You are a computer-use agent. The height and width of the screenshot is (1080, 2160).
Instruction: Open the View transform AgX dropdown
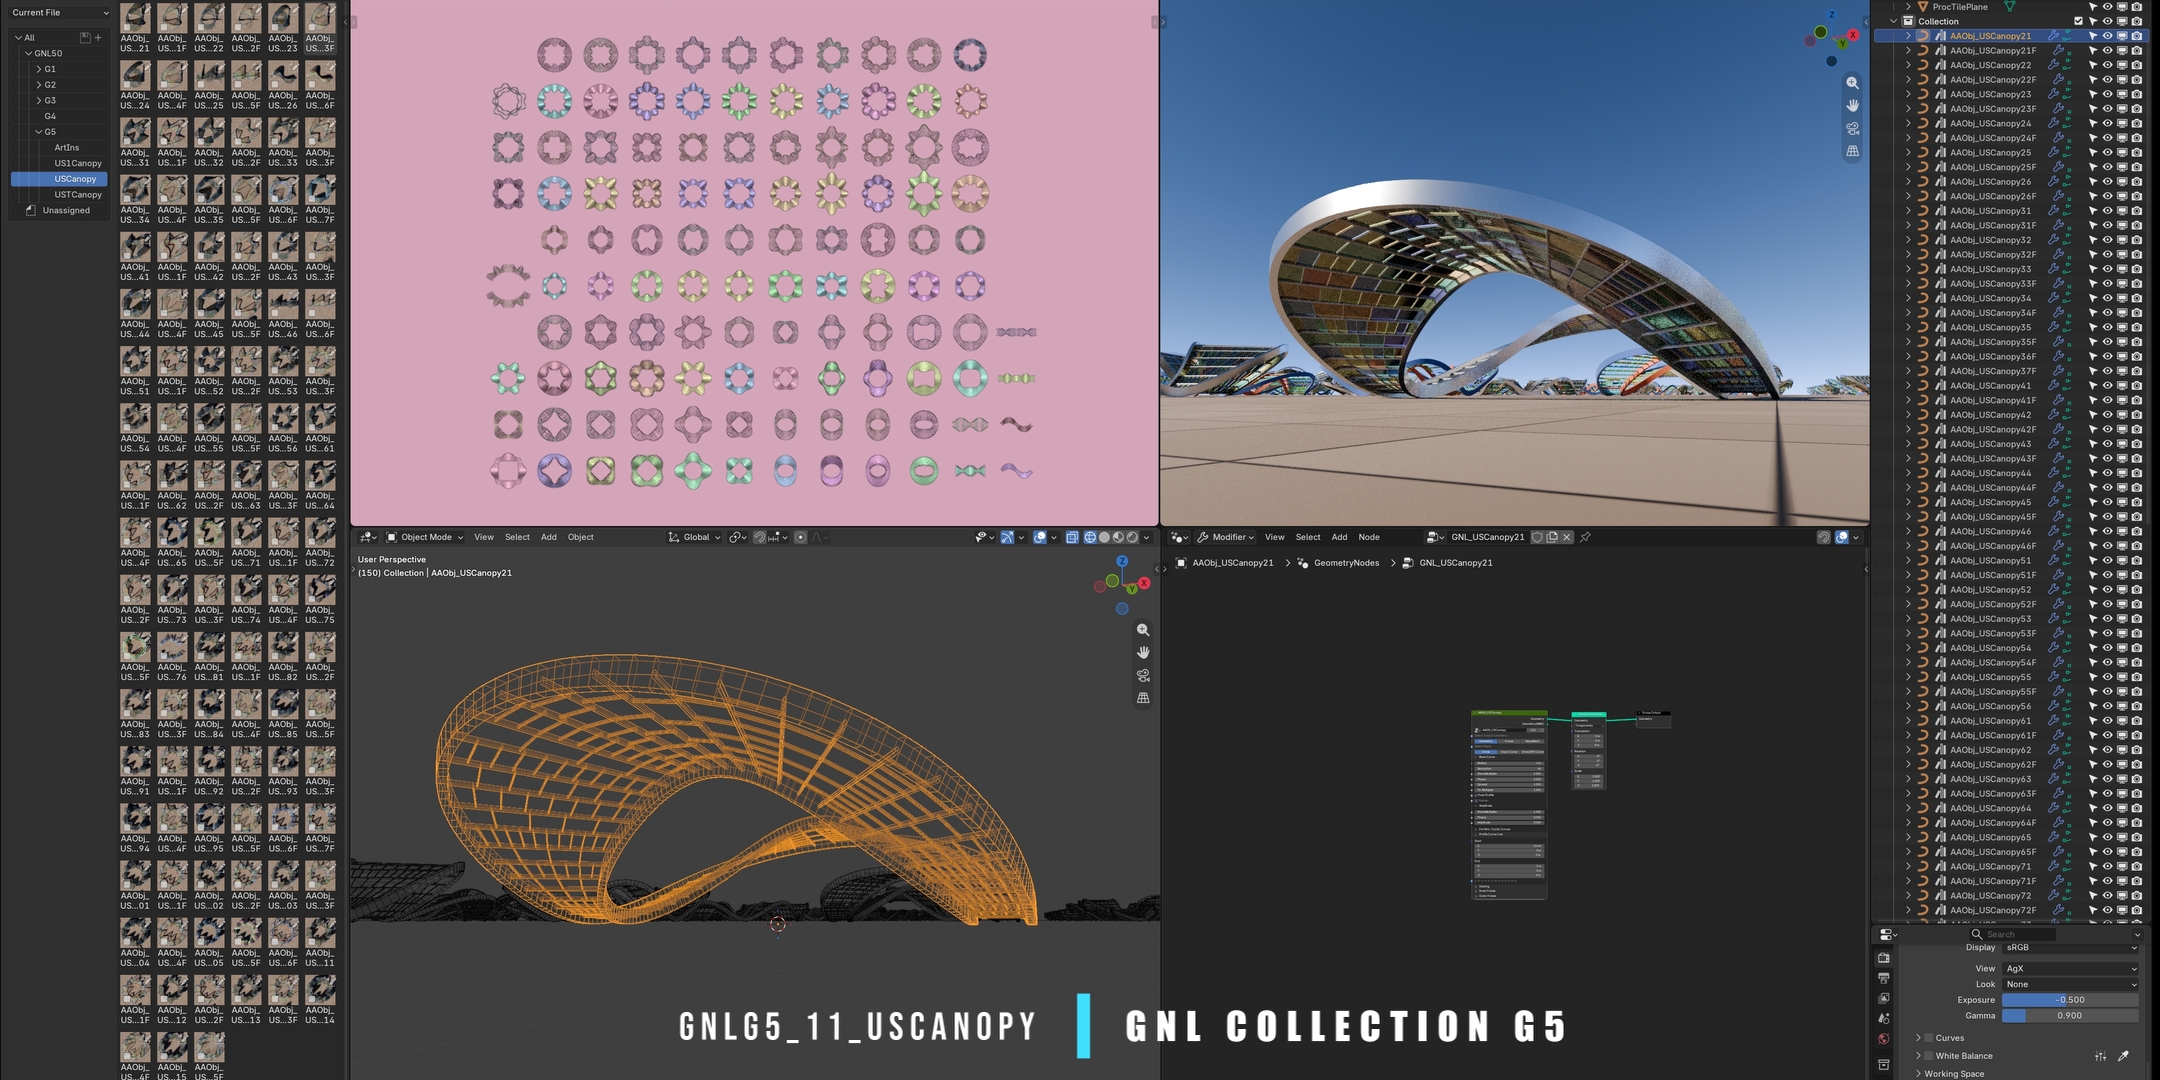click(x=2070, y=968)
